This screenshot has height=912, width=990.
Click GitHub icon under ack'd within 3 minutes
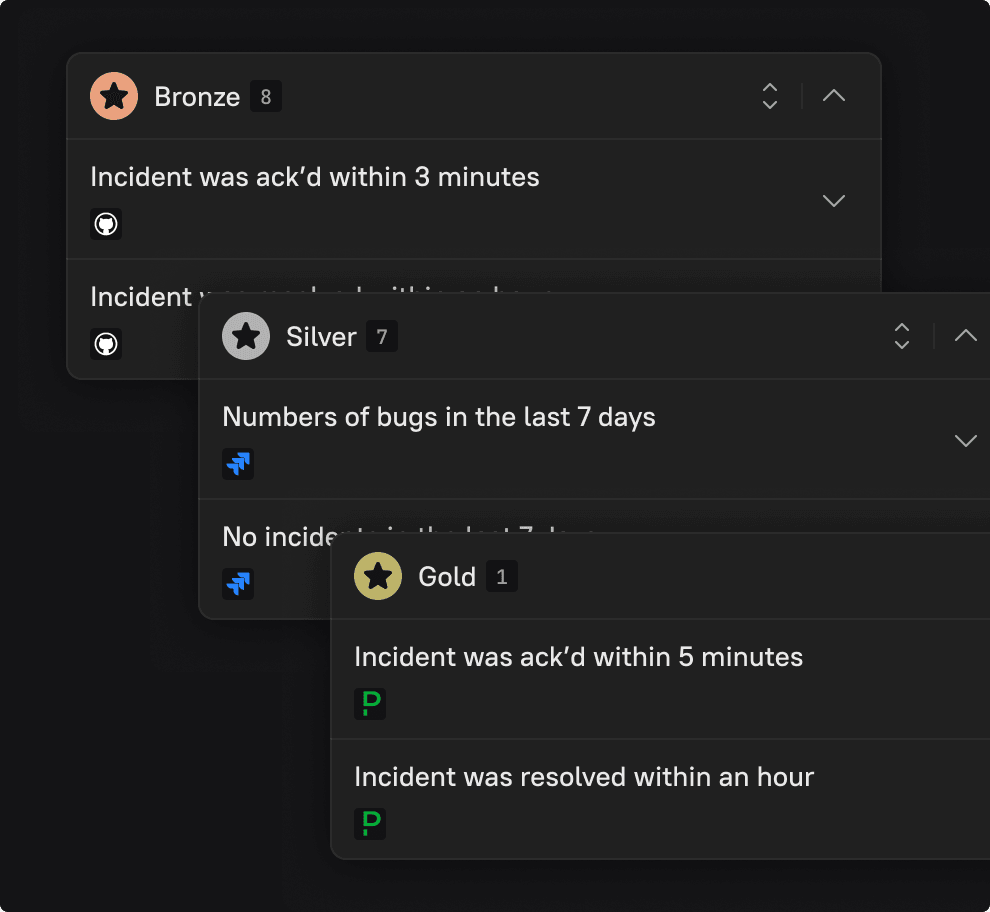pyautogui.click(x=106, y=224)
